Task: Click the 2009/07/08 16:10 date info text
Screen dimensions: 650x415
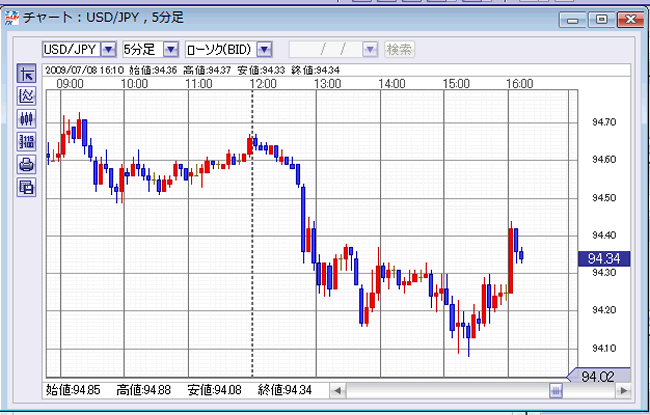Action: [85, 70]
